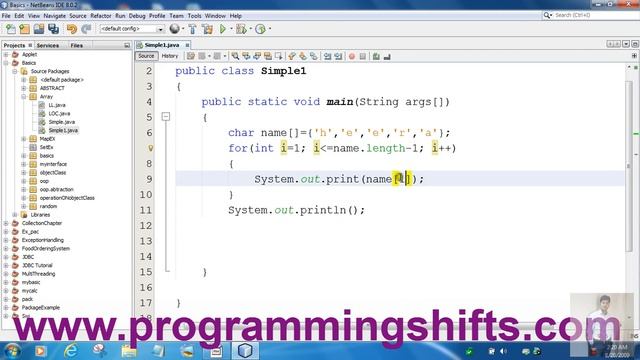
Task: Click Shift Line Left editor icon
Action: coord(327,56)
